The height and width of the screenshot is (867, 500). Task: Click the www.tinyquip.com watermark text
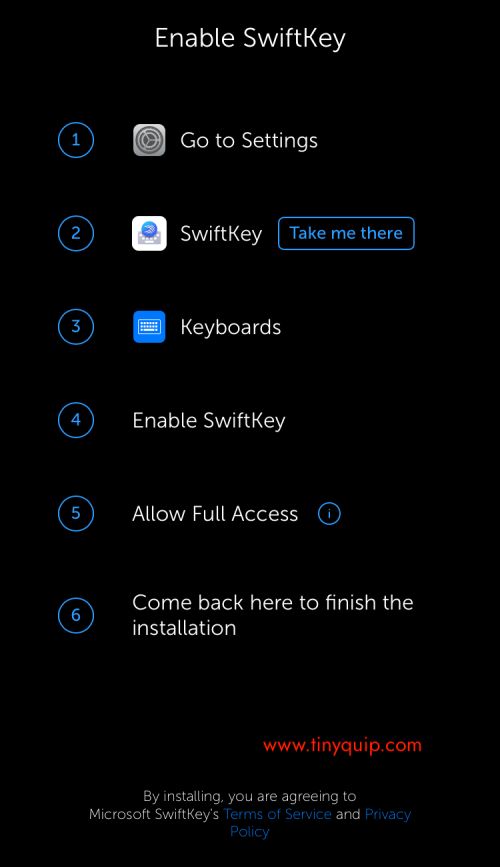[342, 745]
